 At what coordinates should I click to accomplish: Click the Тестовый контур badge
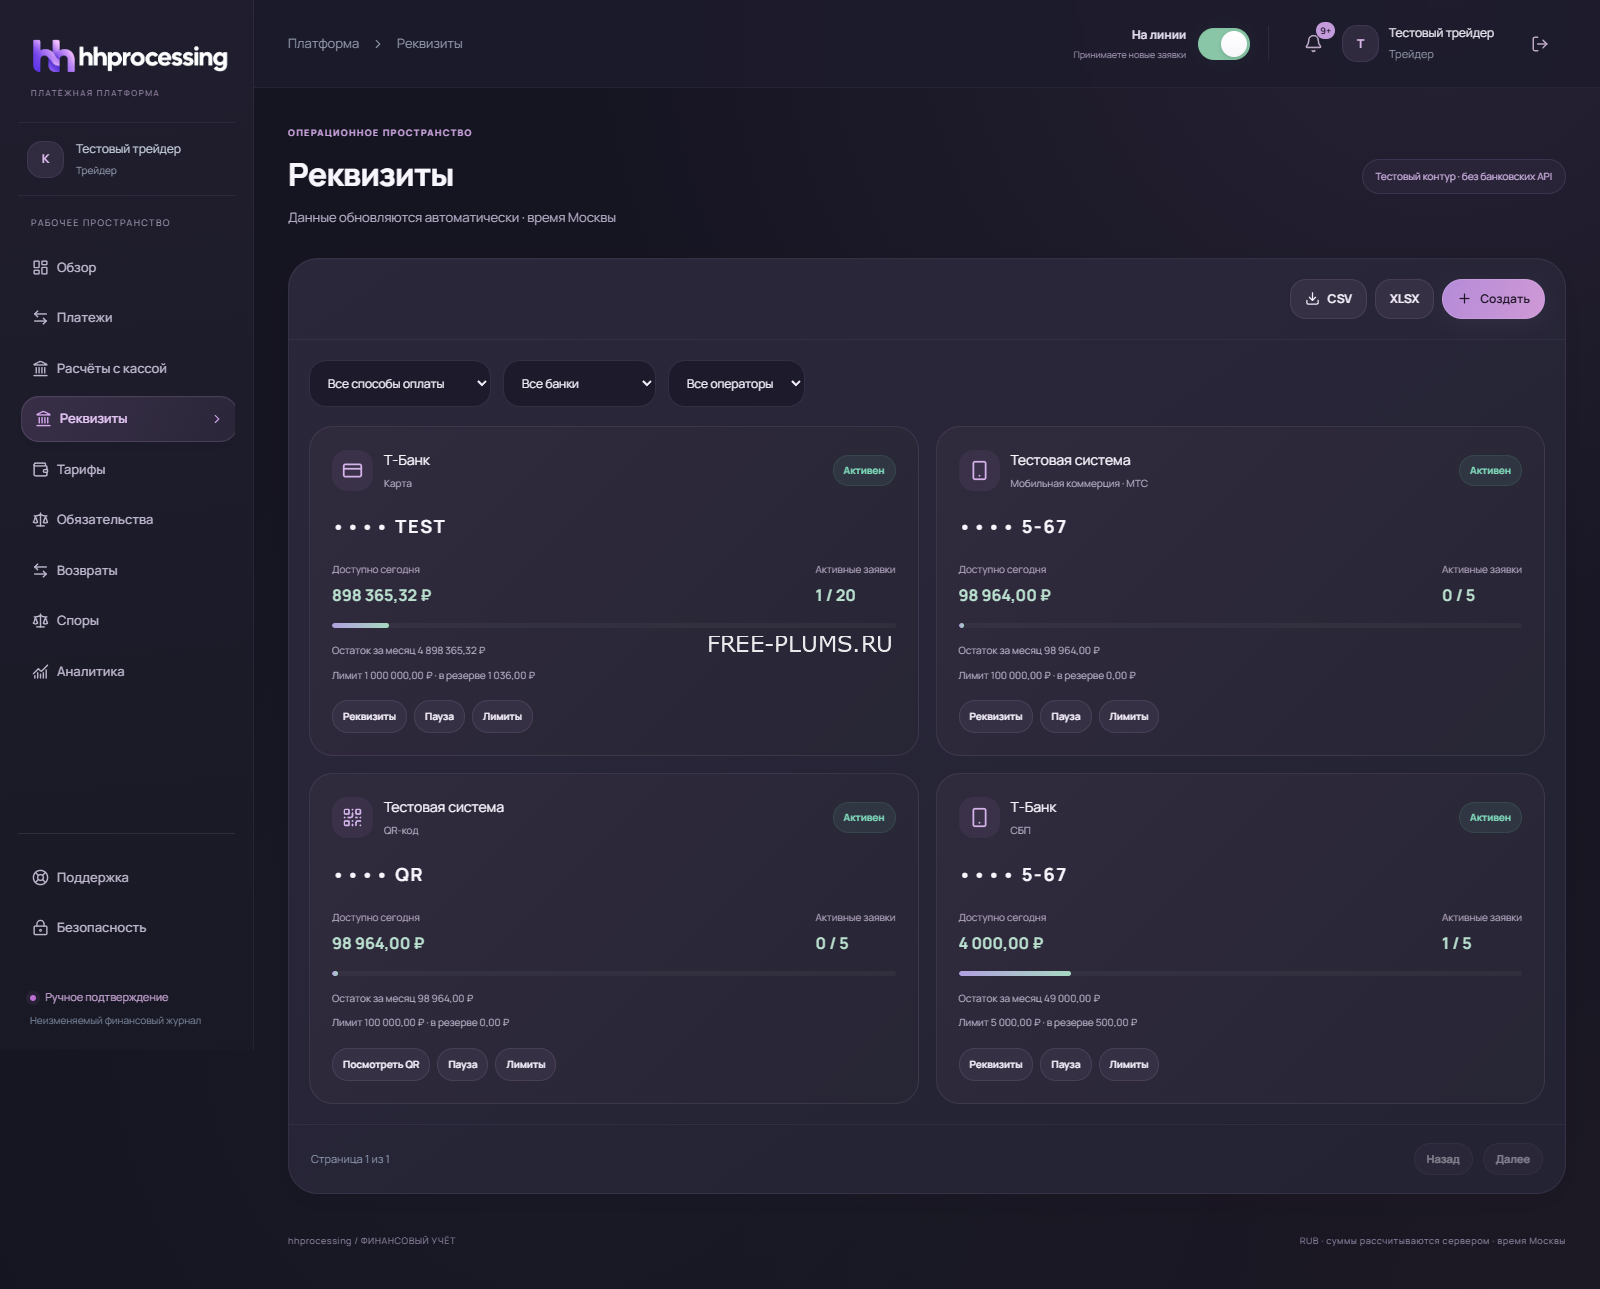[1463, 177]
